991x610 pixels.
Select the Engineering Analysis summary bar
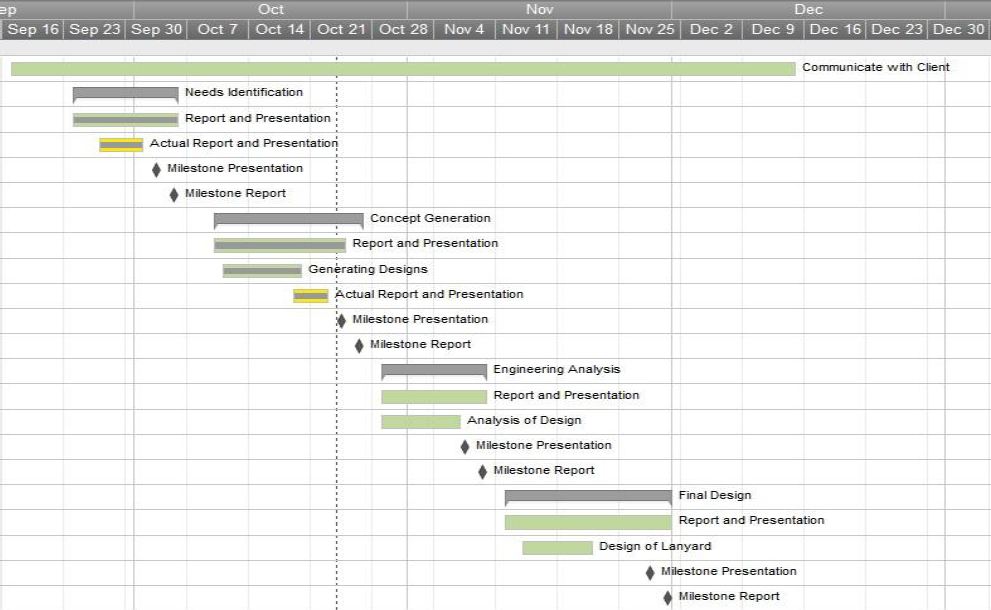434,370
